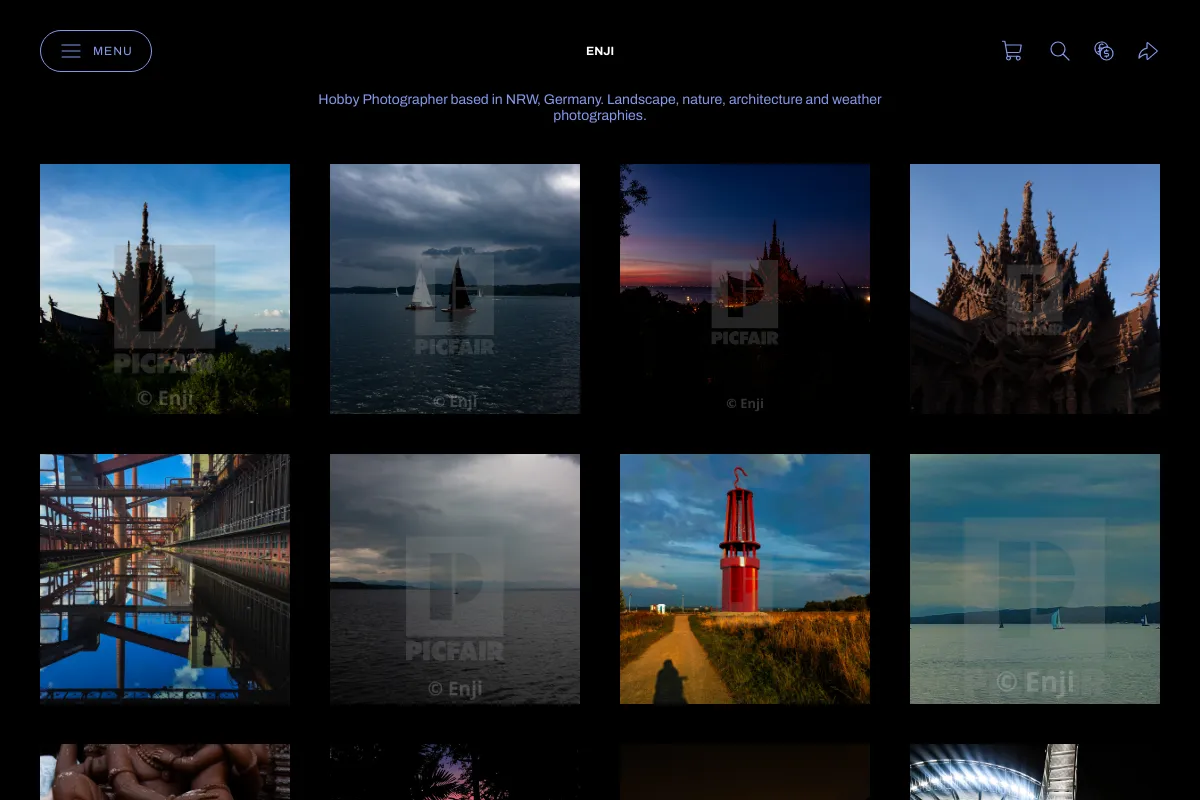Viewport: 1200px width, 800px height.
Task: Click the ENJI store title
Action: click(x=600, y=51)
